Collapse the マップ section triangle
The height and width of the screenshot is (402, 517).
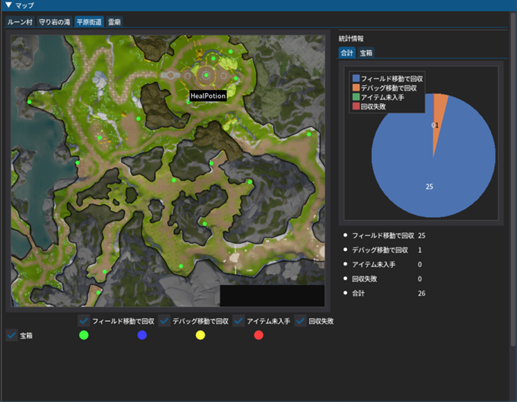pyautogui.click(x=8, y=5)
